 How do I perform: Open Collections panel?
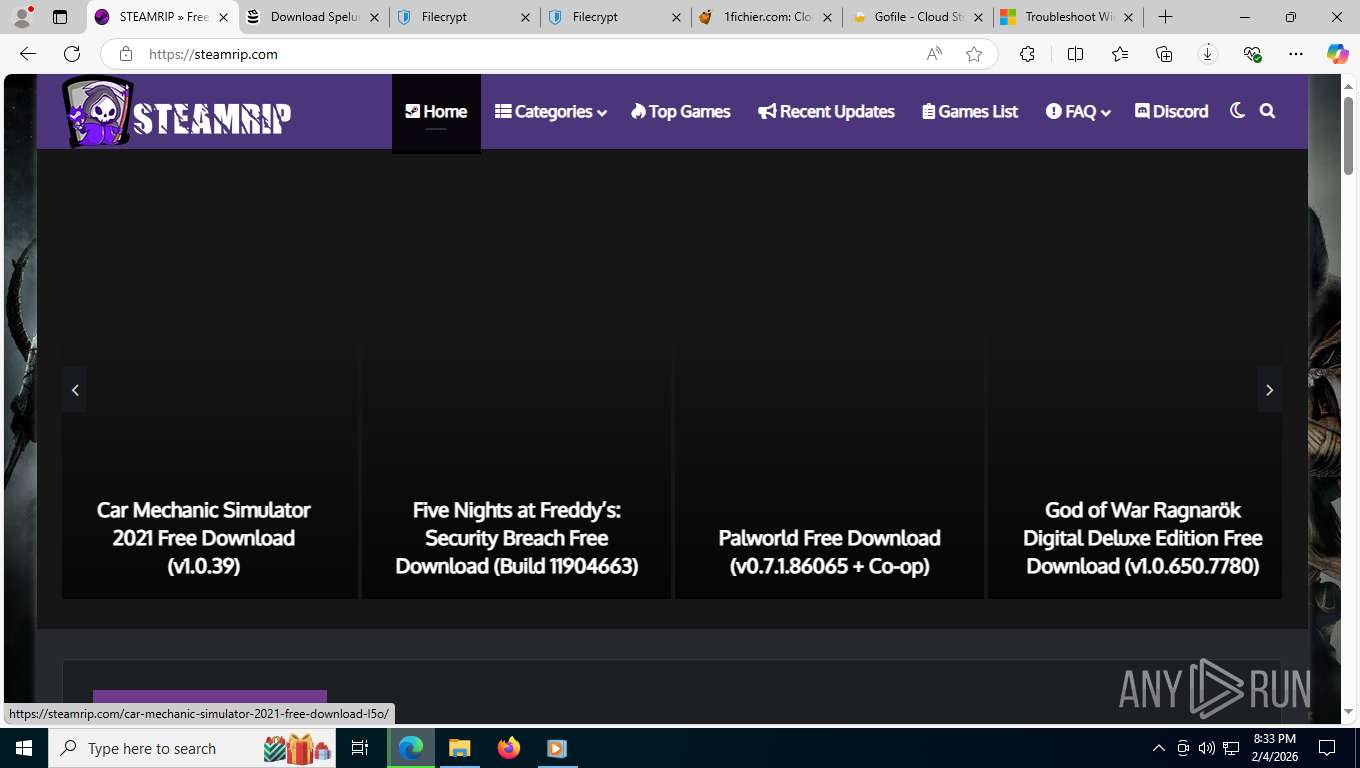pos(1164,54)
